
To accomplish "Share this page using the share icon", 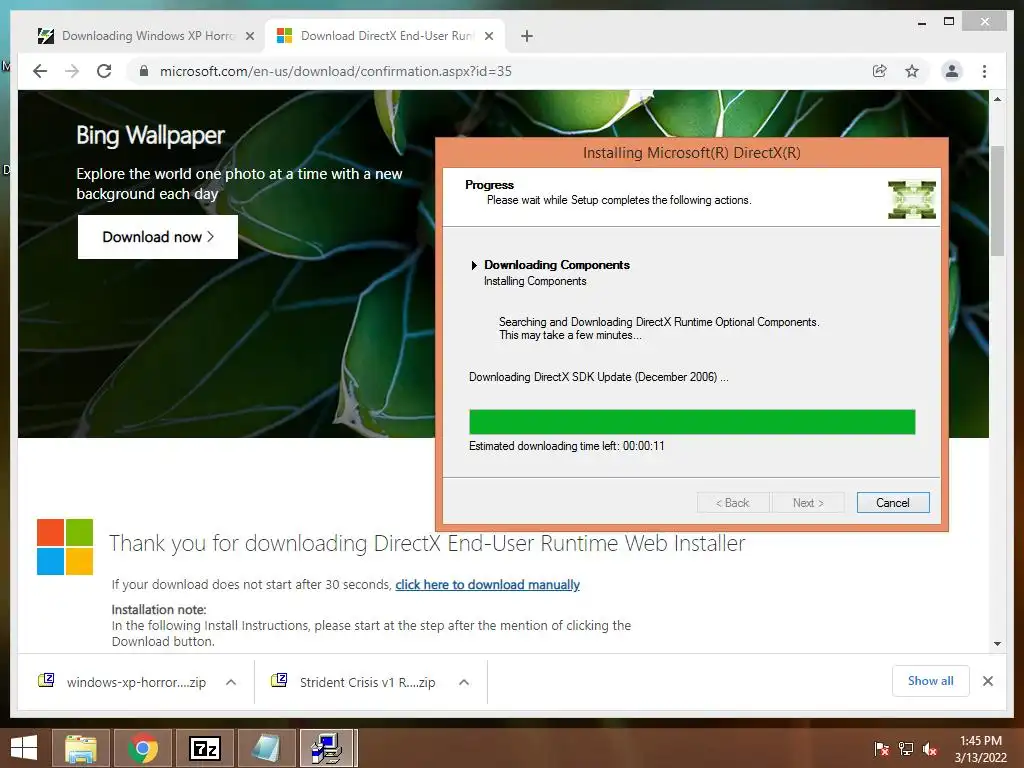I will pos(880,71).
